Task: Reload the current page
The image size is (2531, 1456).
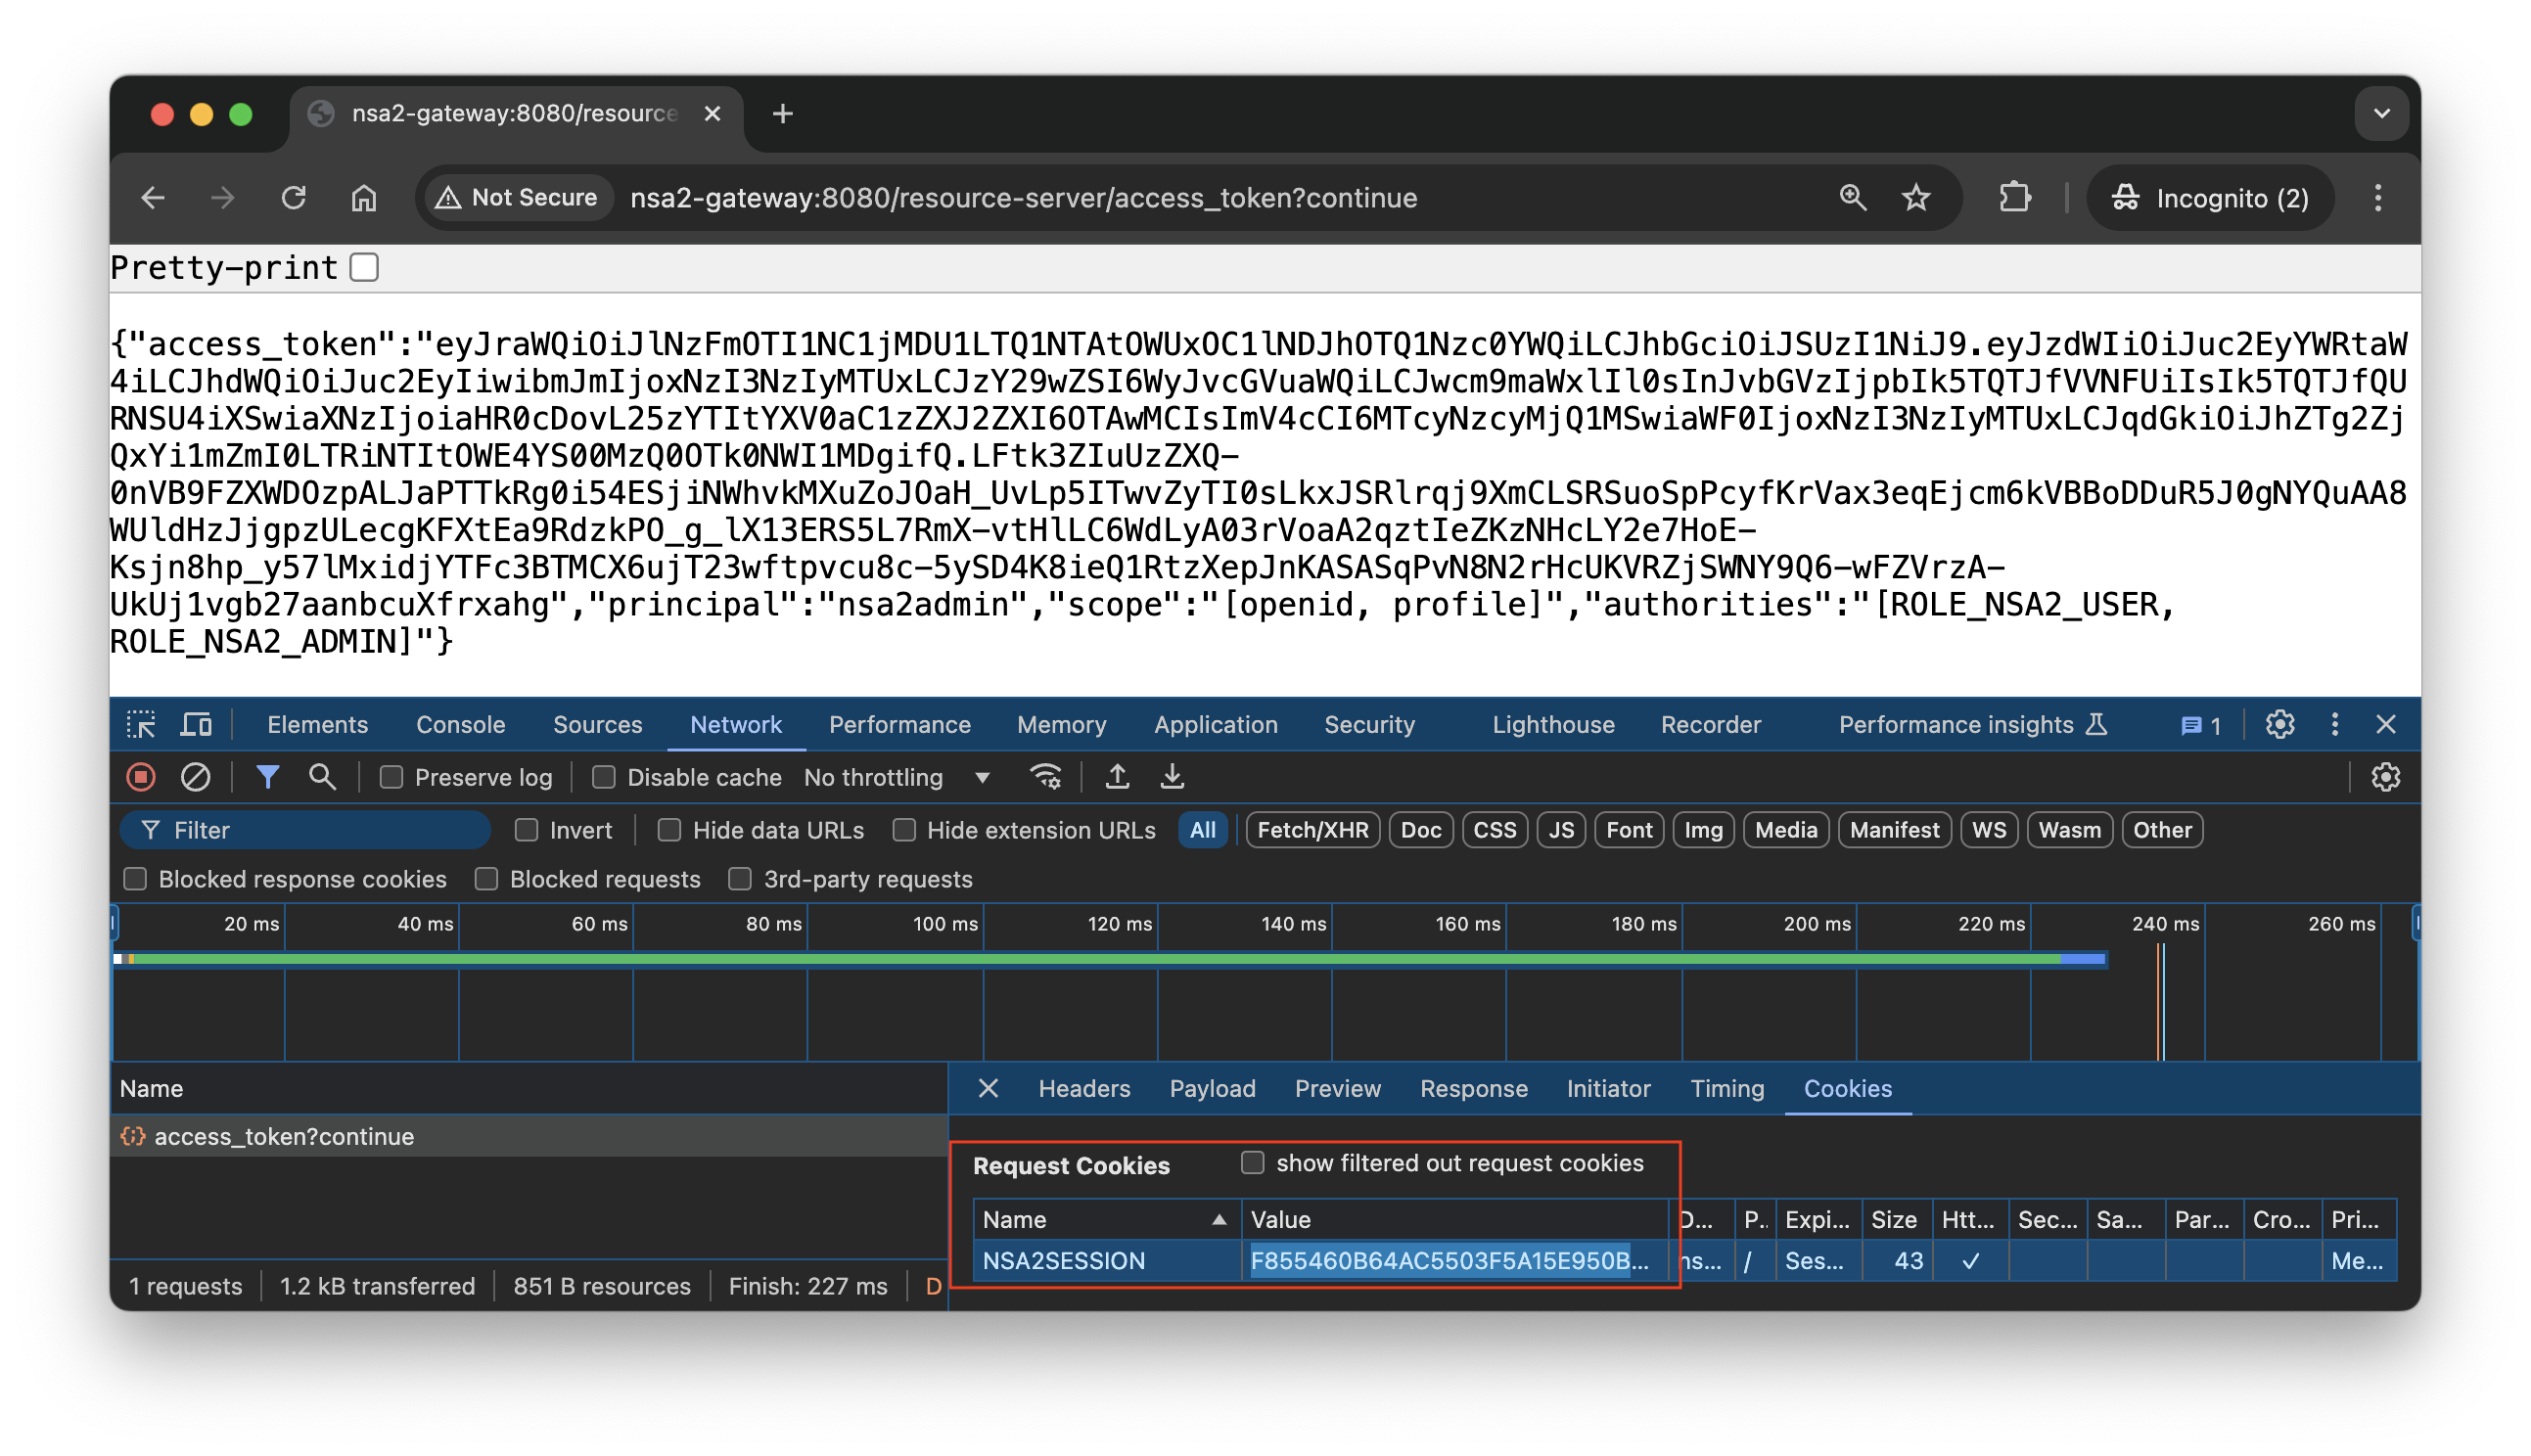Action: click(x=293, y=198)
